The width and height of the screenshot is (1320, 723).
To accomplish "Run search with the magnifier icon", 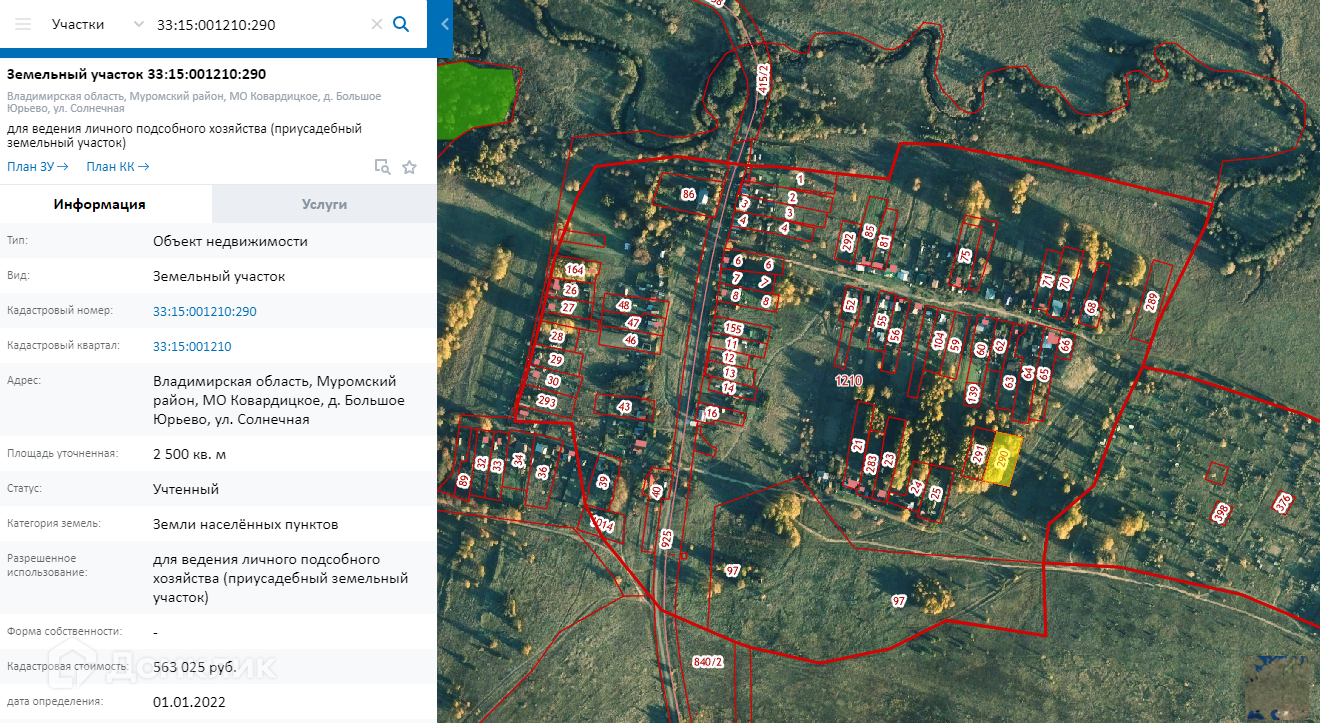I will (x=401, y=24).
